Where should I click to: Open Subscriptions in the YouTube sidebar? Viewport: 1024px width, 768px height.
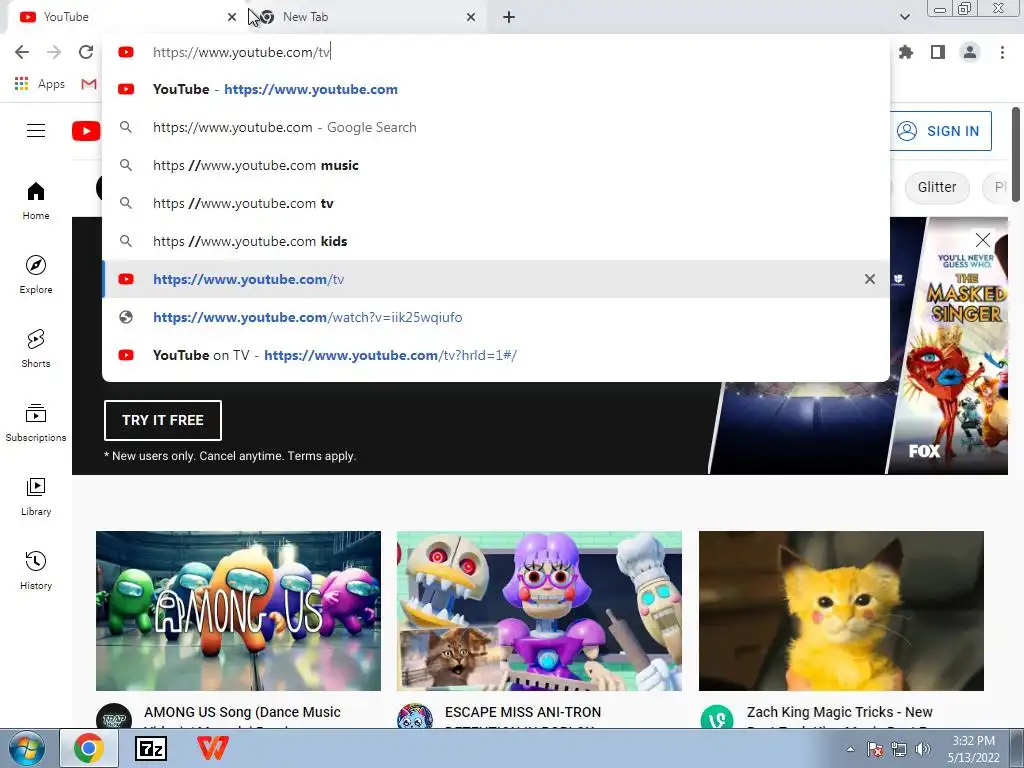point(36,423)
